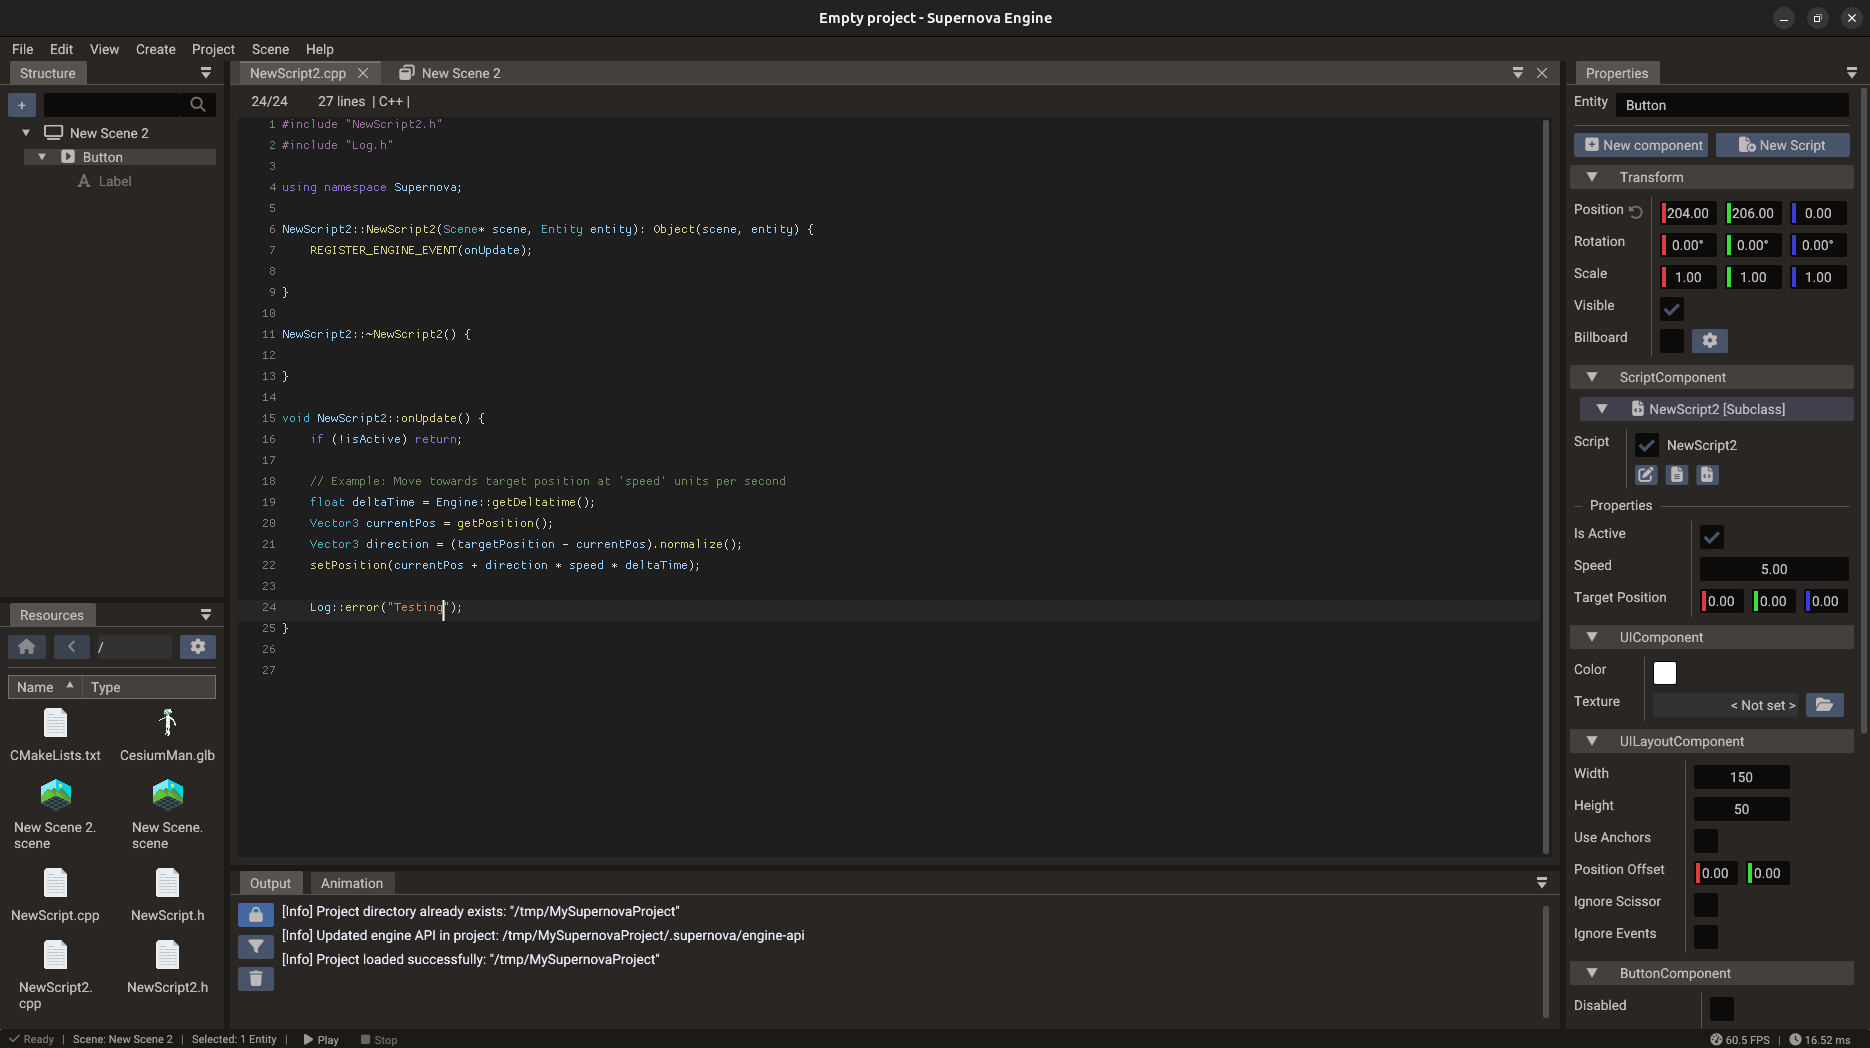
Task: Click the Texture folder browse icon
Action: (x=1824, y=705)
